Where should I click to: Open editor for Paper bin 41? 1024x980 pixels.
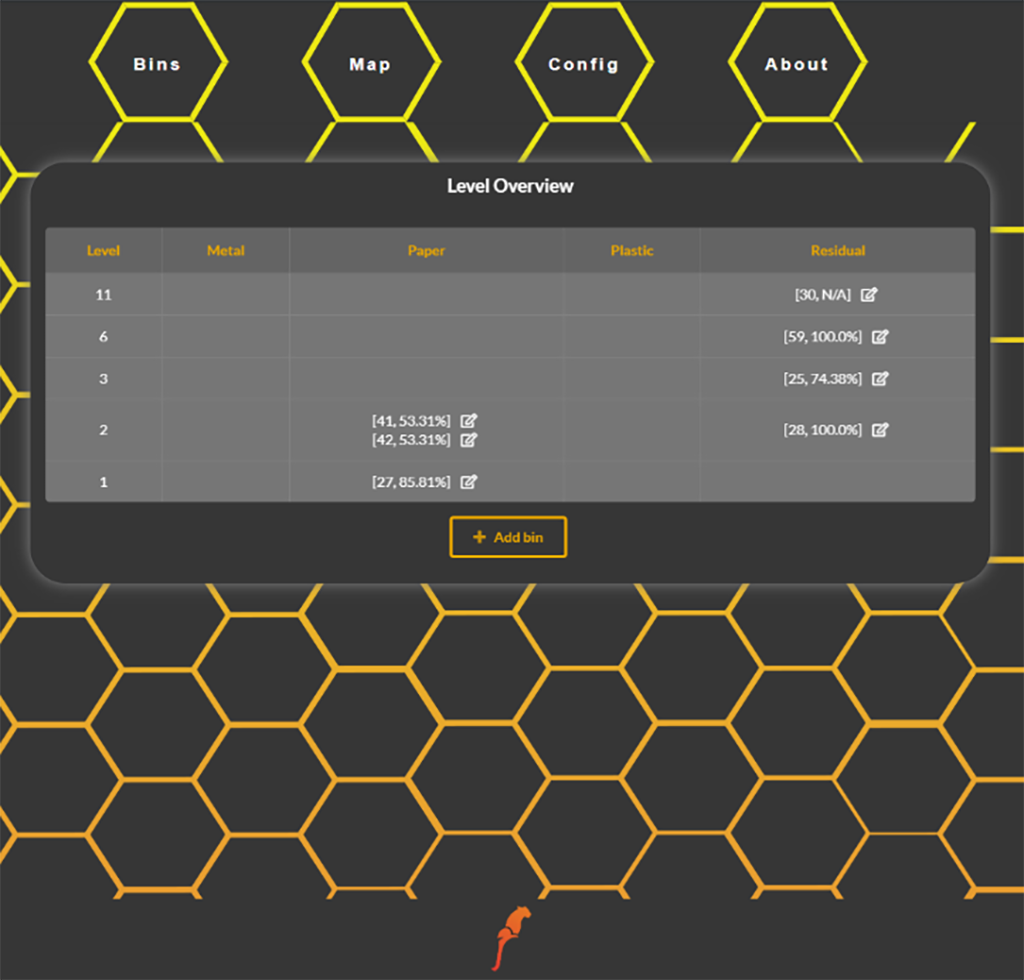468,421
